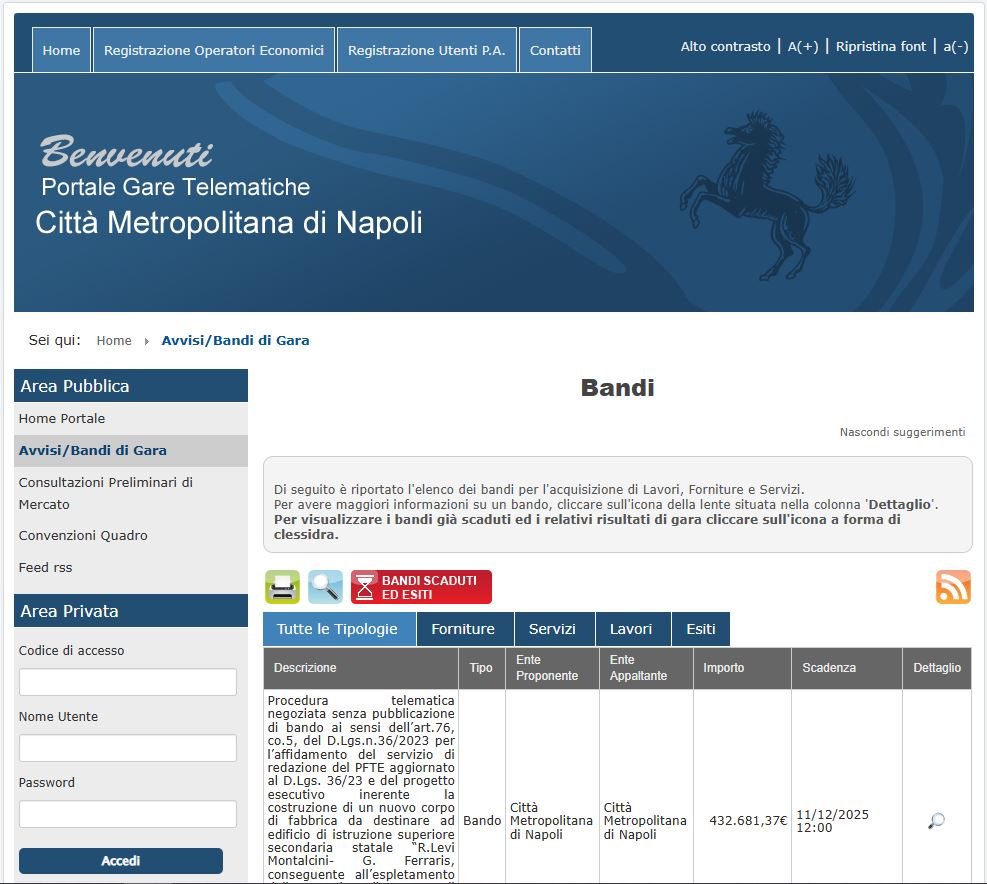This screenshot has height=884, width=987.
Task: Go to Contatti in top navigation
Action: click(555, 50)
